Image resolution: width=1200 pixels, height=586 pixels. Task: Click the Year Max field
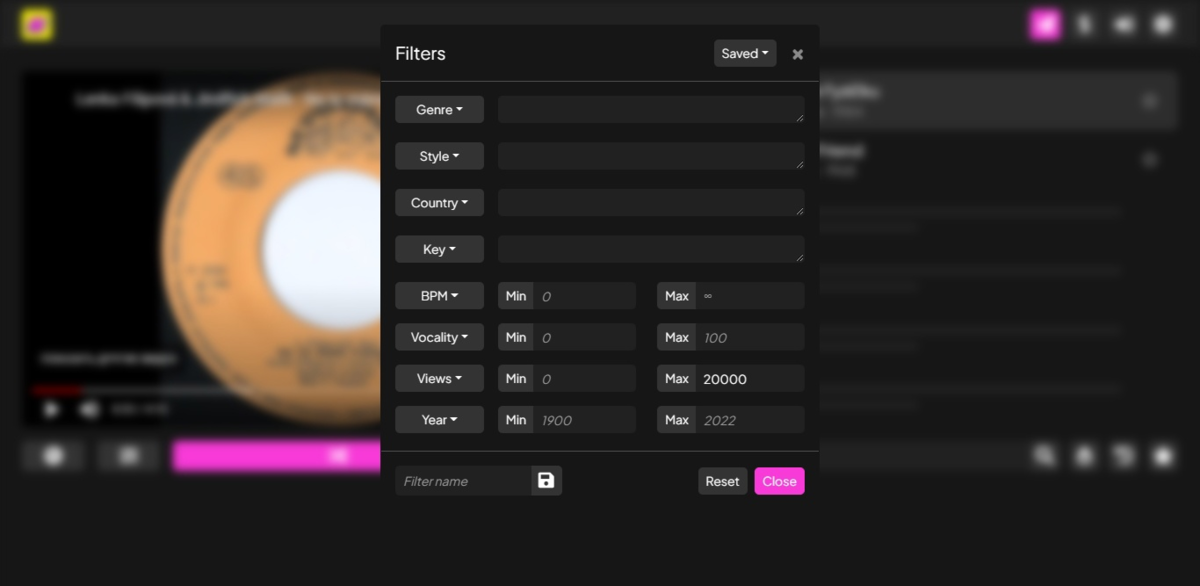pyautogui.click(x=750, y=420)
